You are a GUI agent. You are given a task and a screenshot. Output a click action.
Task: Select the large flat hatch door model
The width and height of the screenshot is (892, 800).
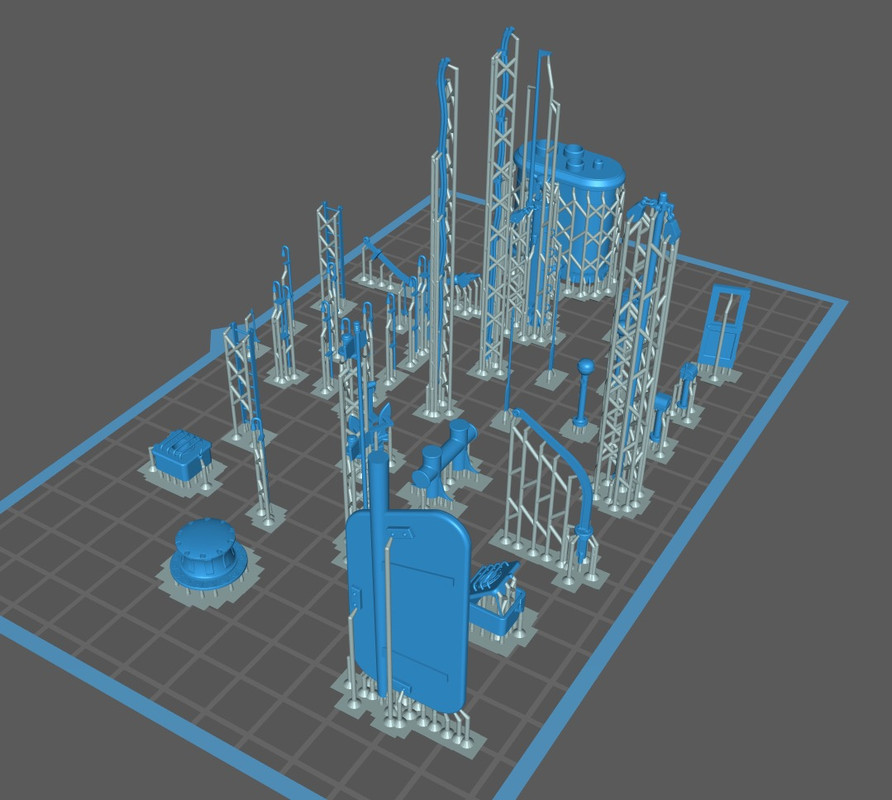408,609
